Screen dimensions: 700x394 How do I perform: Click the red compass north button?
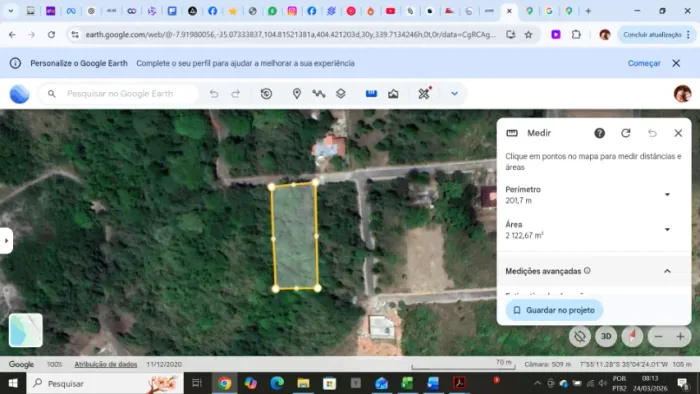632,336
